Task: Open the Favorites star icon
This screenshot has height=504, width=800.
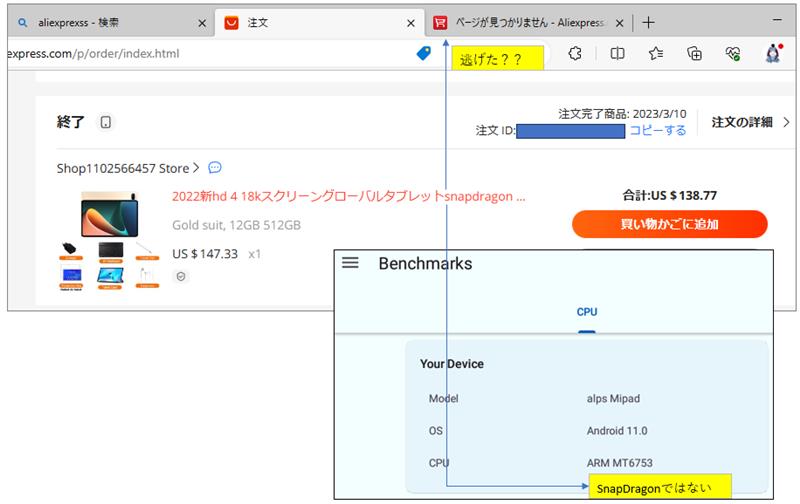Action: pyautogui.click(x=656, y=53)
